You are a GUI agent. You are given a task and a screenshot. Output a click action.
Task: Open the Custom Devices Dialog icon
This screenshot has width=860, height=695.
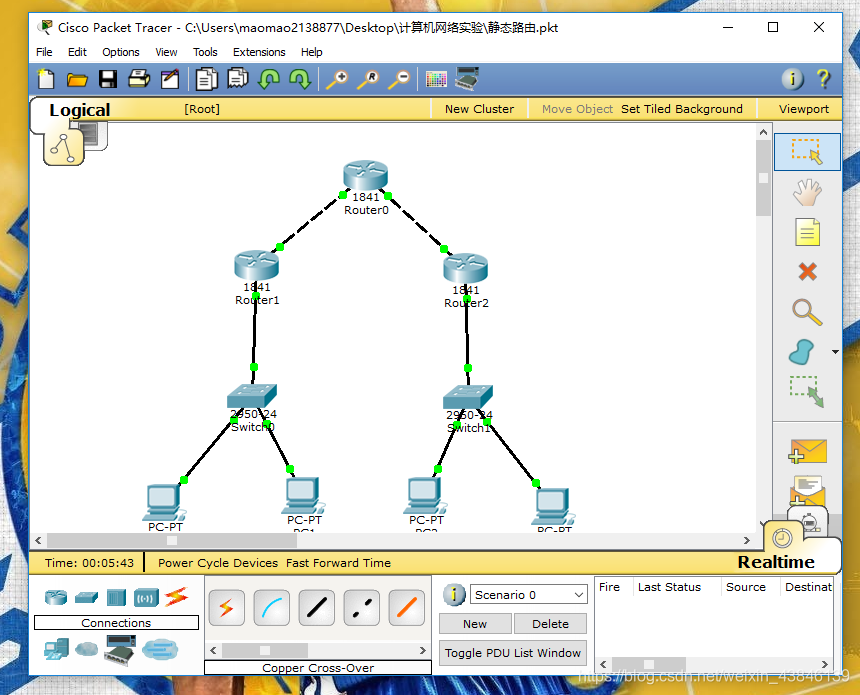(x=467, y=79)
